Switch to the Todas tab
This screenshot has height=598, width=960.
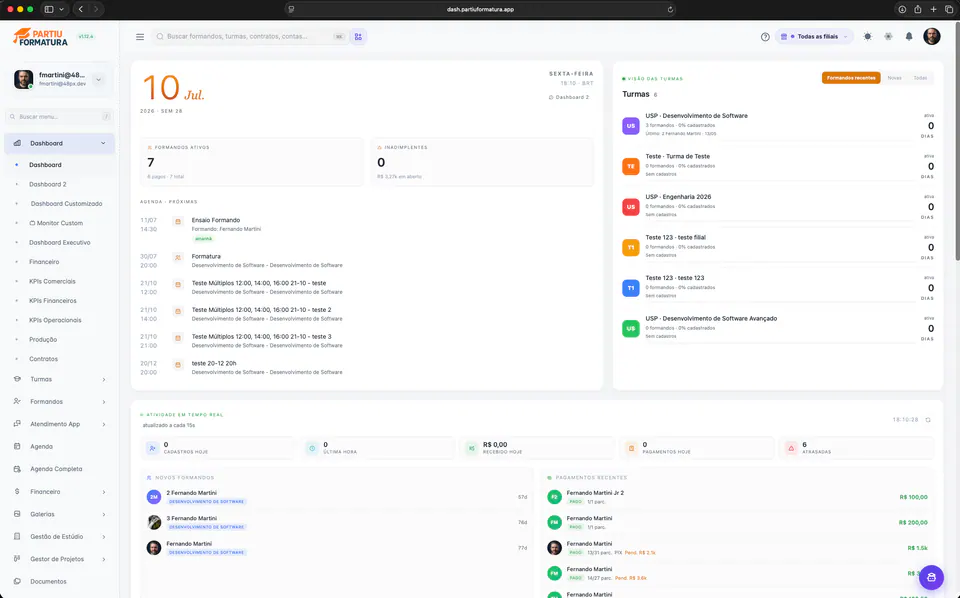click(920, 78)
